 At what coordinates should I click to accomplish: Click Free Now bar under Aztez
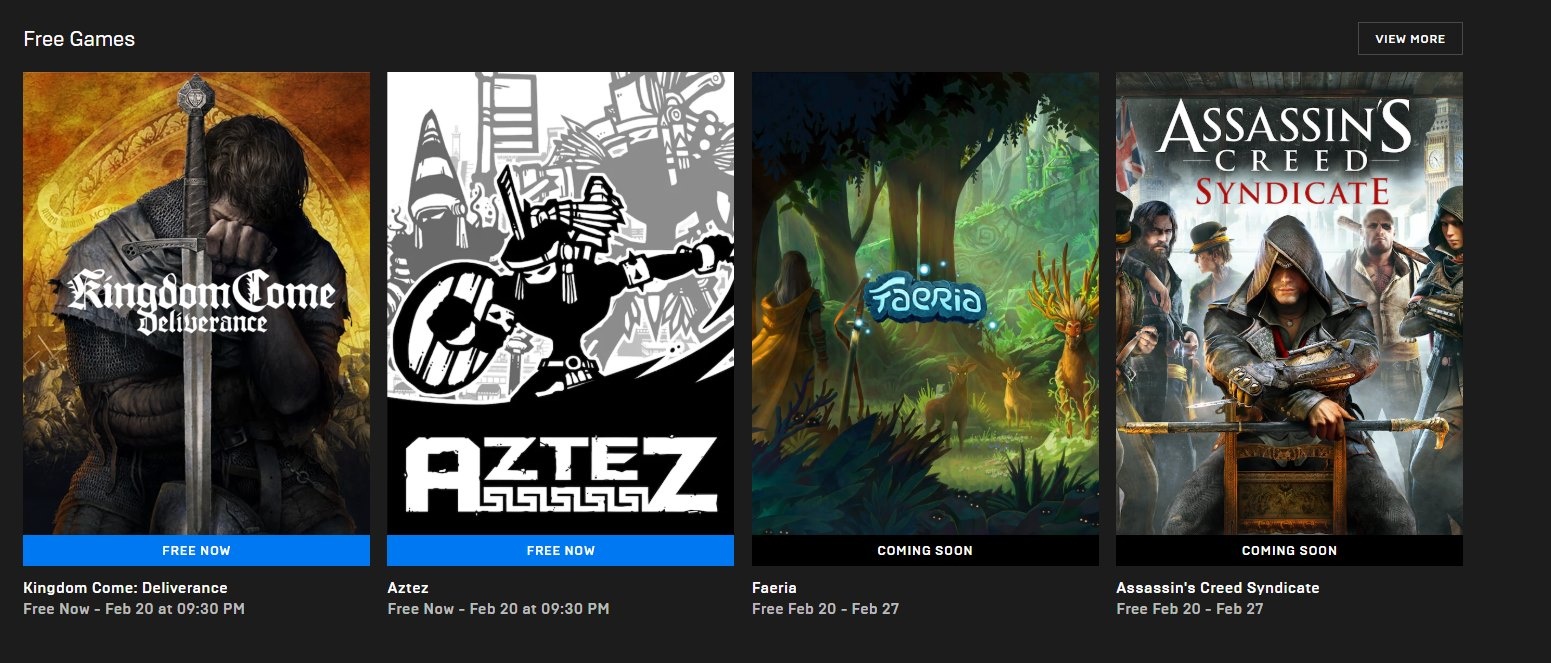[x=560, y=550]
